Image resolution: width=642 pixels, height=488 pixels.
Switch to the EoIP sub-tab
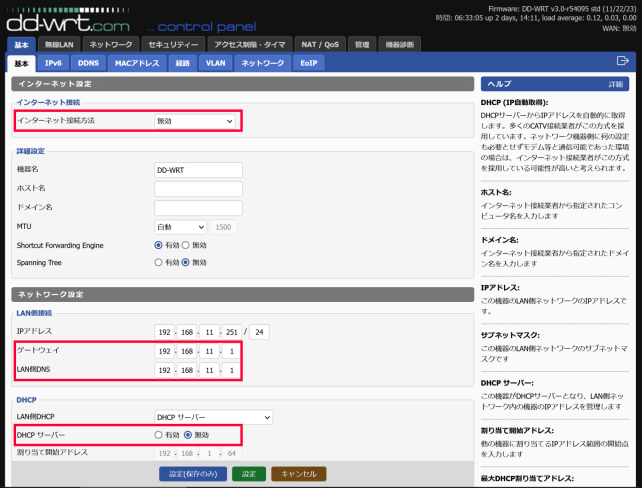tap(309, 63)
